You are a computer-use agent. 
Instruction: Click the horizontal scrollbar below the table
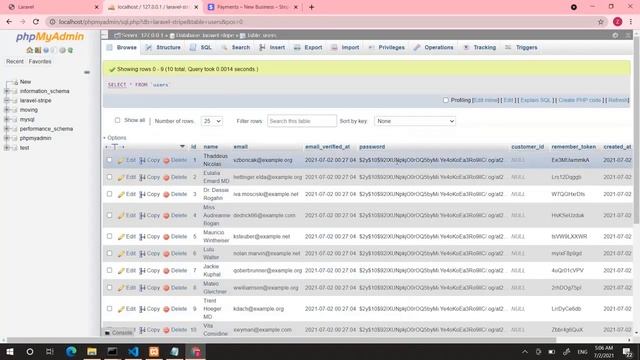(282, 340)
